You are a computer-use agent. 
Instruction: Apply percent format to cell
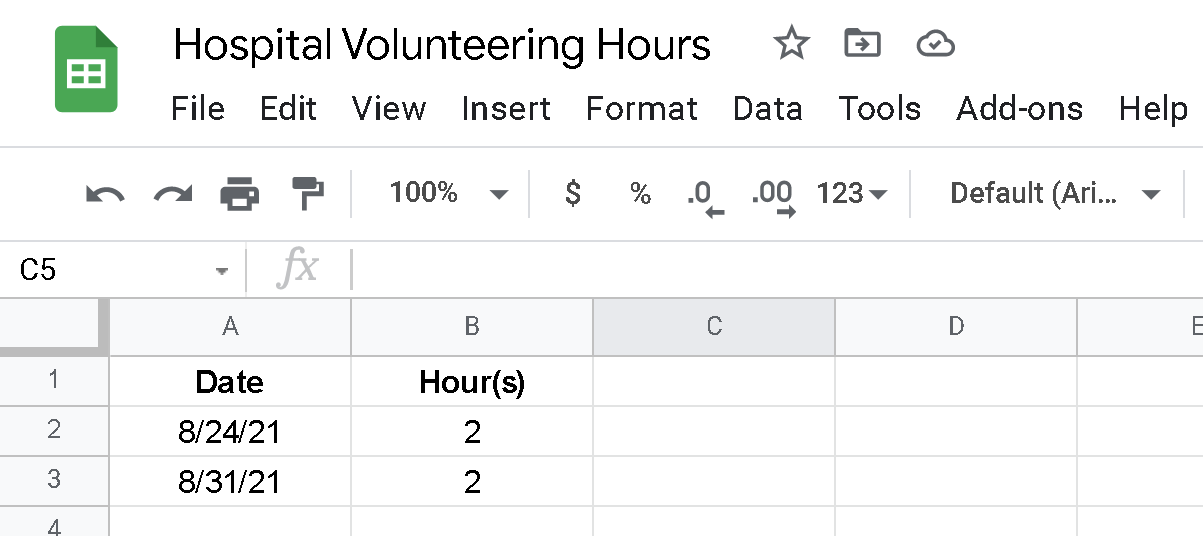pos(641,193)
